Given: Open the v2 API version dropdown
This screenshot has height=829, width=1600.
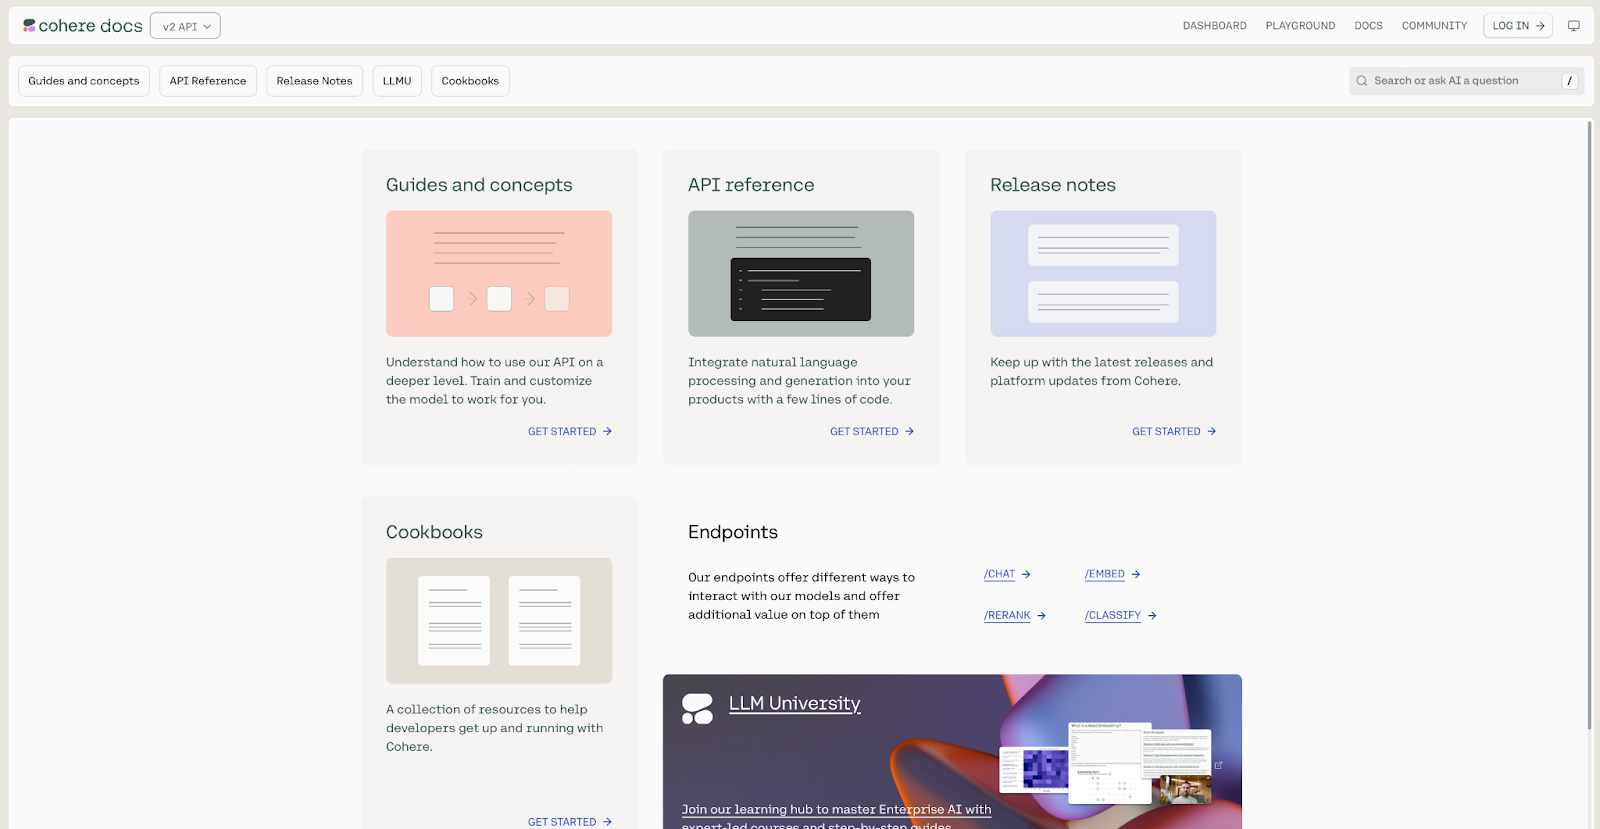Looking at the screenshot, I should (186, 26).
